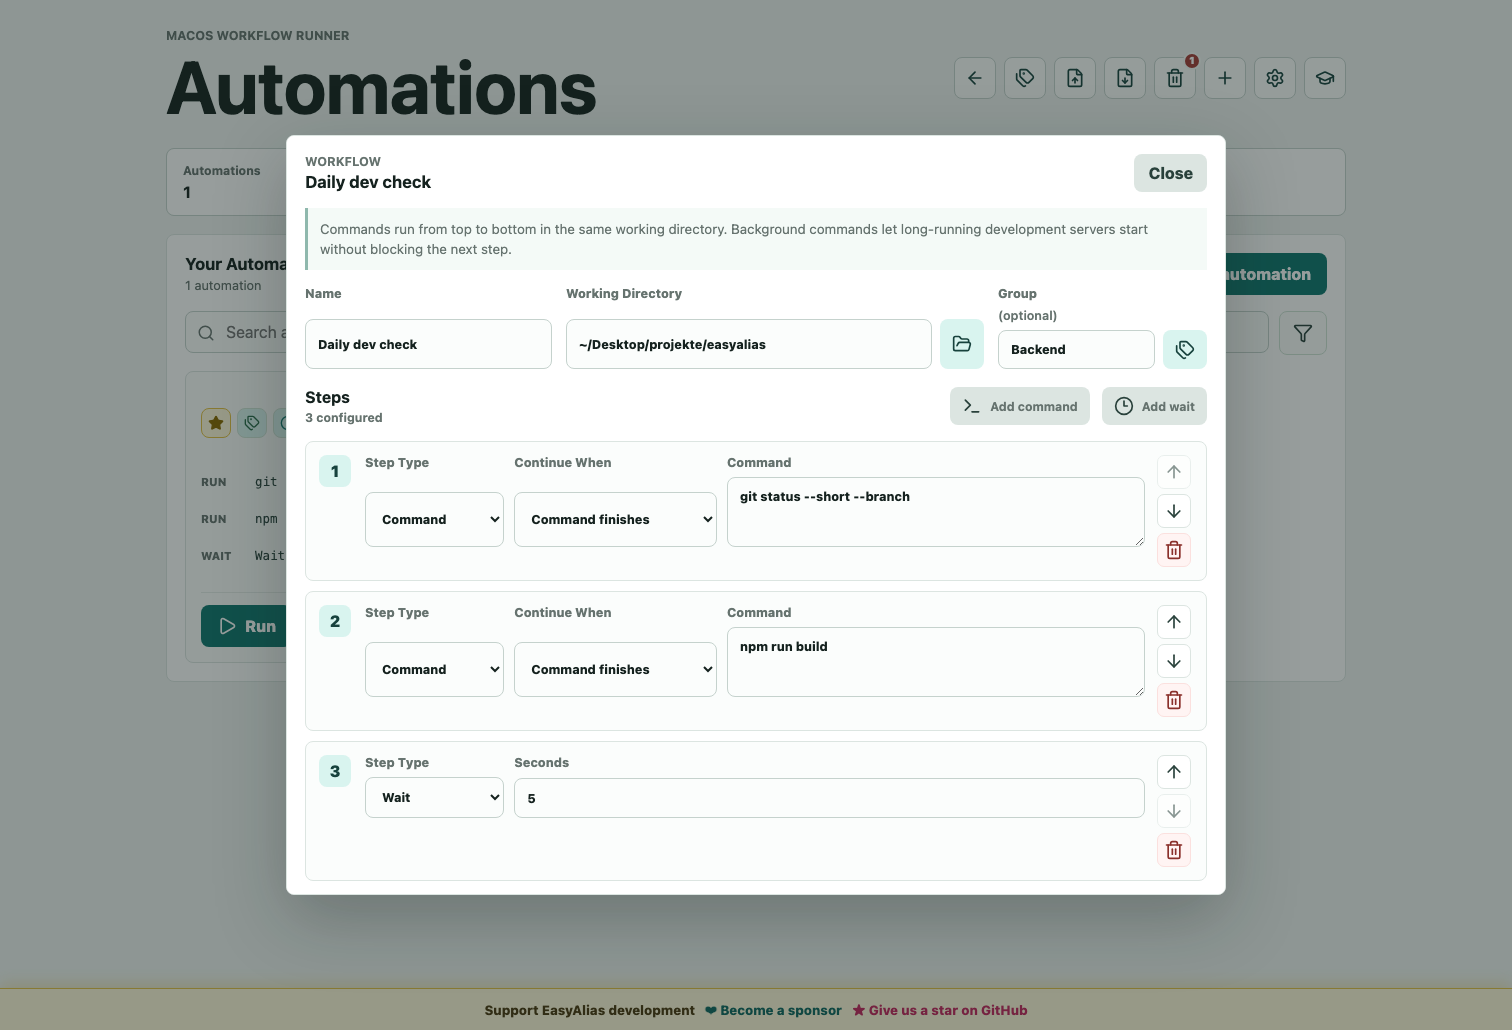Viewport: 1512px width, 1030px height.
Task: Click the Seconds field for step 3
Action: (x=829, y=798)
